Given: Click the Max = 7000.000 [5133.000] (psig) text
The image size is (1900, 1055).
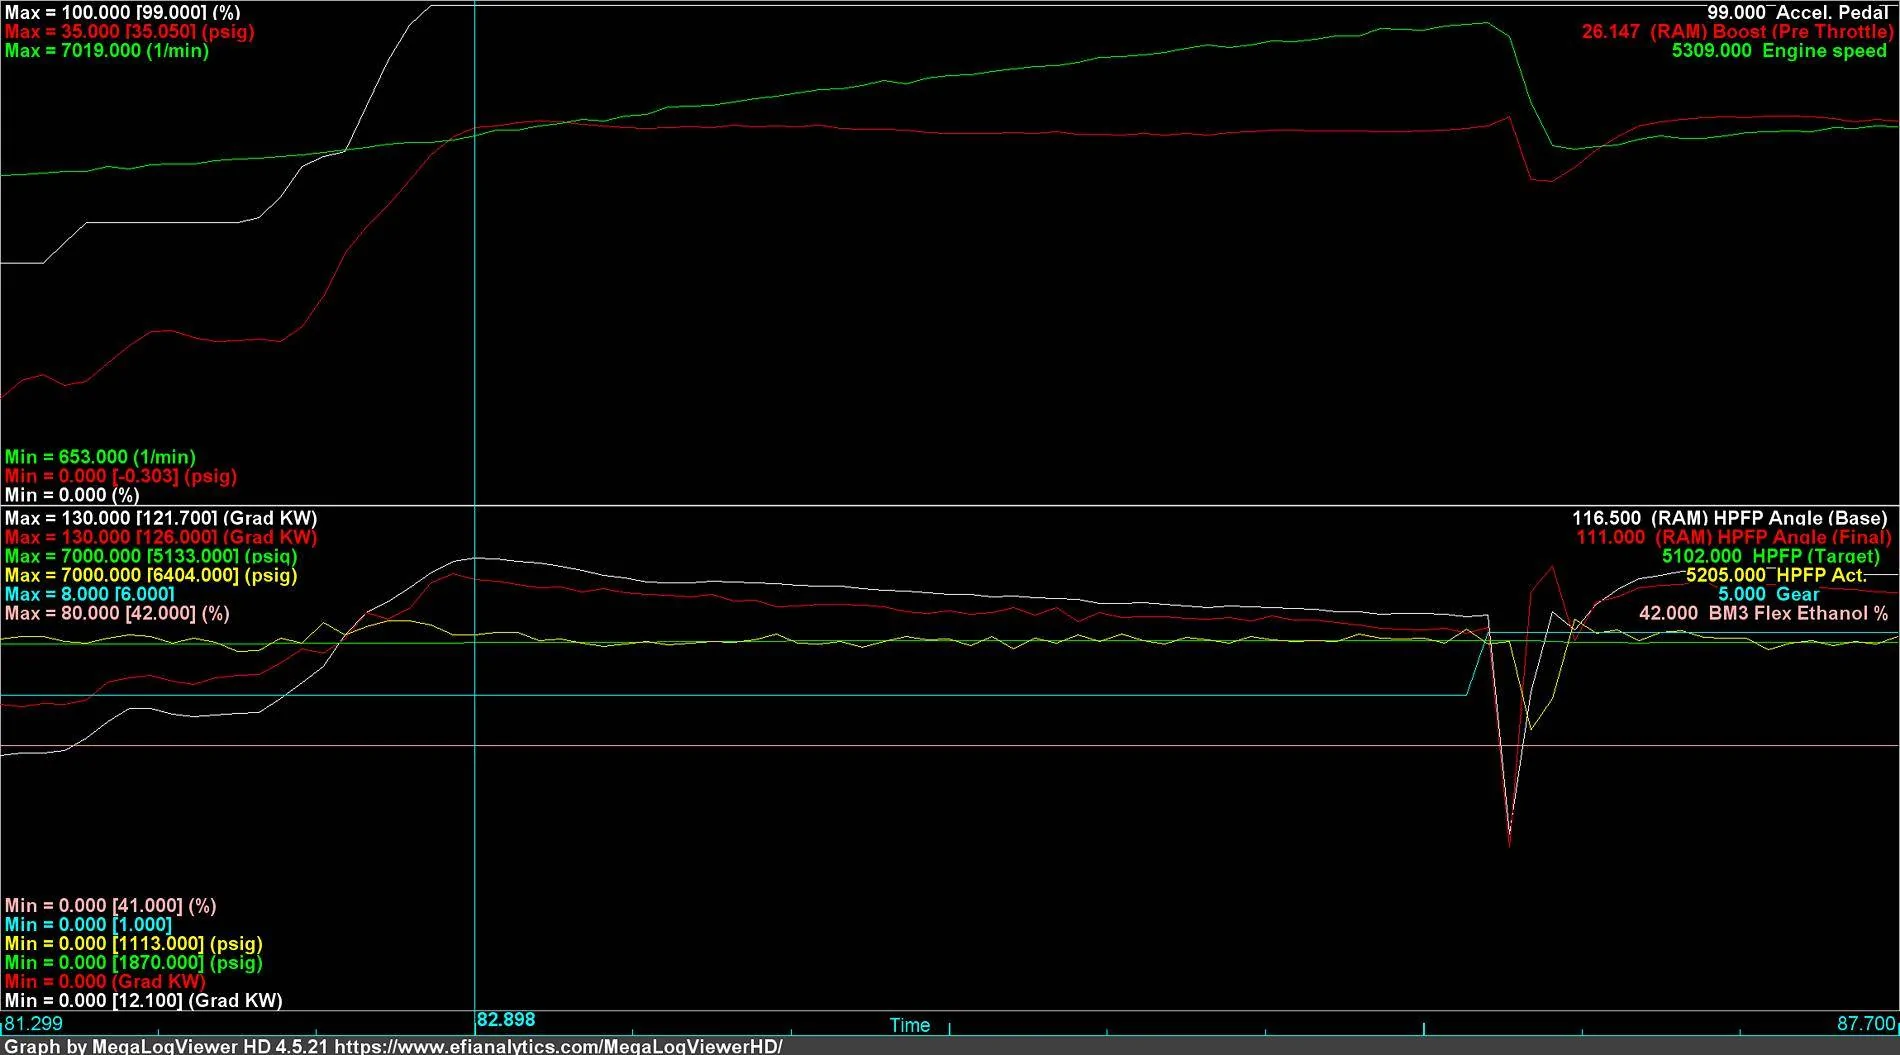Looking at the screenshot, I should pos(150,557).
